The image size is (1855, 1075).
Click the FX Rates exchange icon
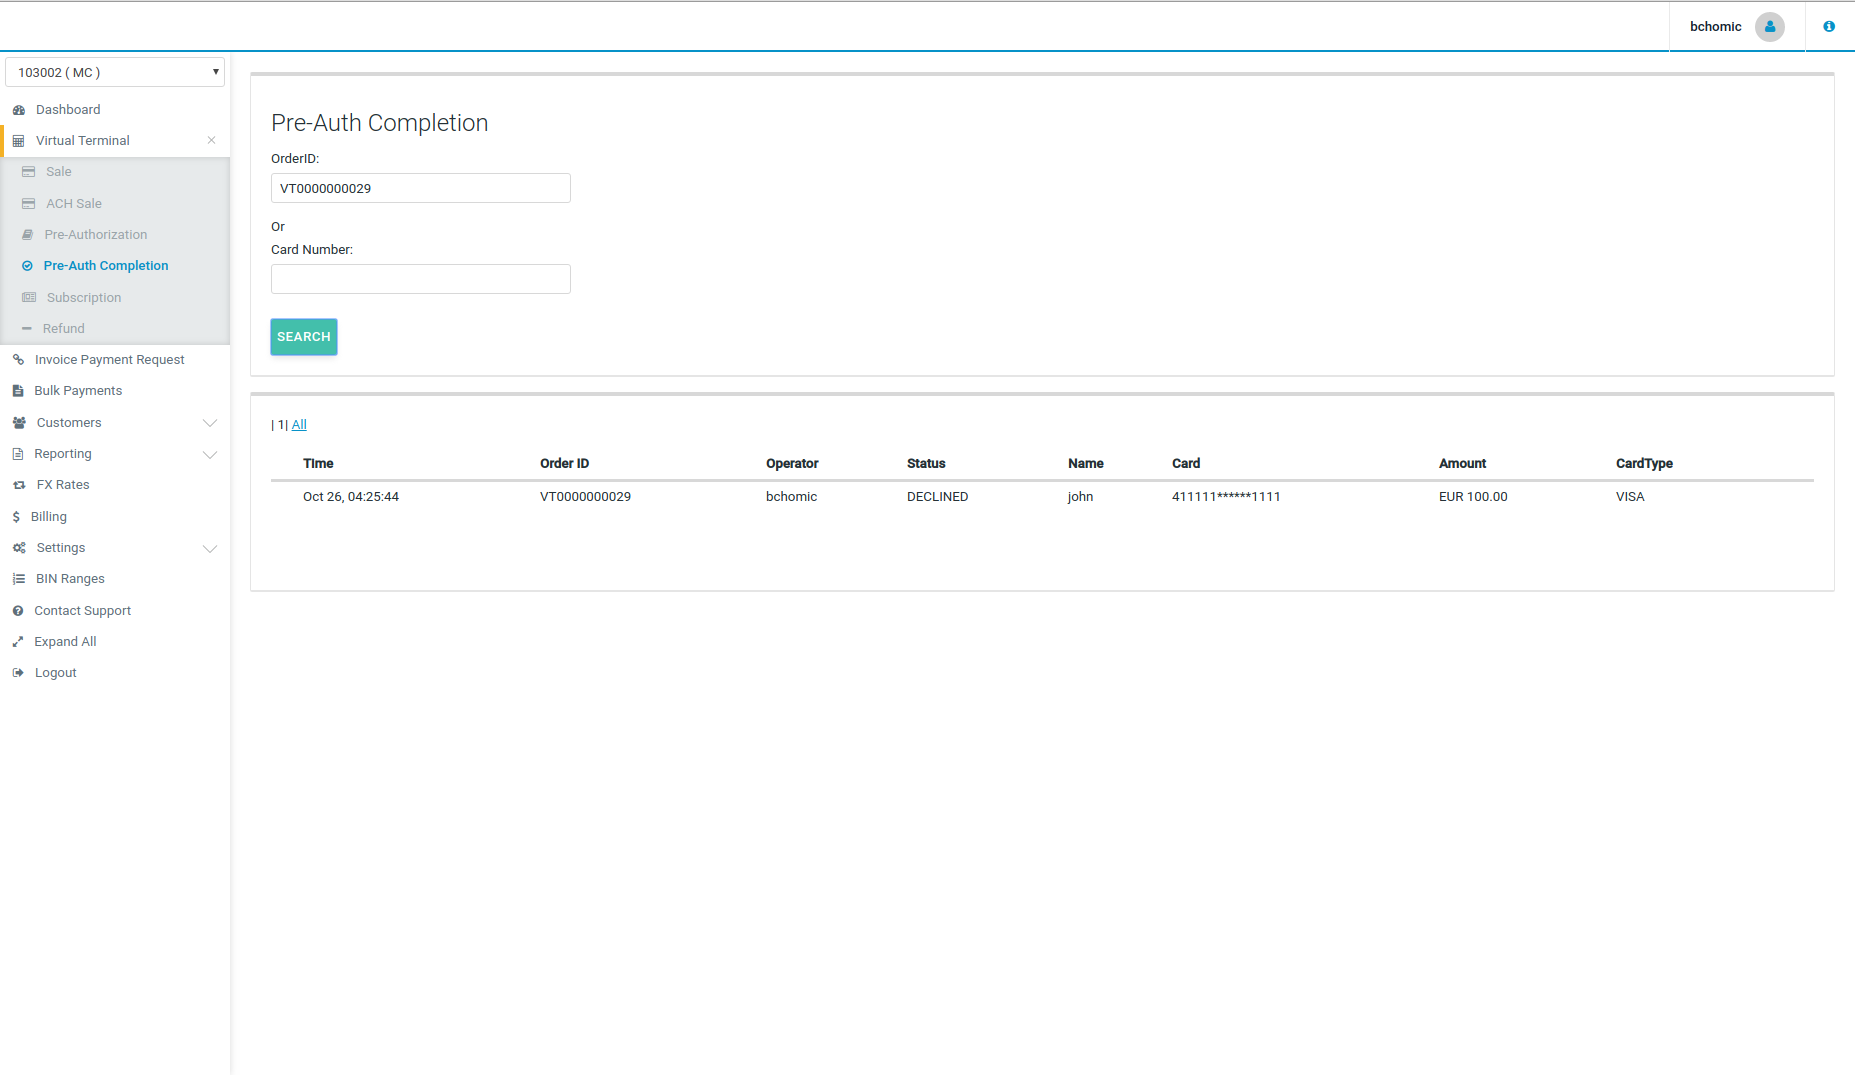tap(19, 485)
